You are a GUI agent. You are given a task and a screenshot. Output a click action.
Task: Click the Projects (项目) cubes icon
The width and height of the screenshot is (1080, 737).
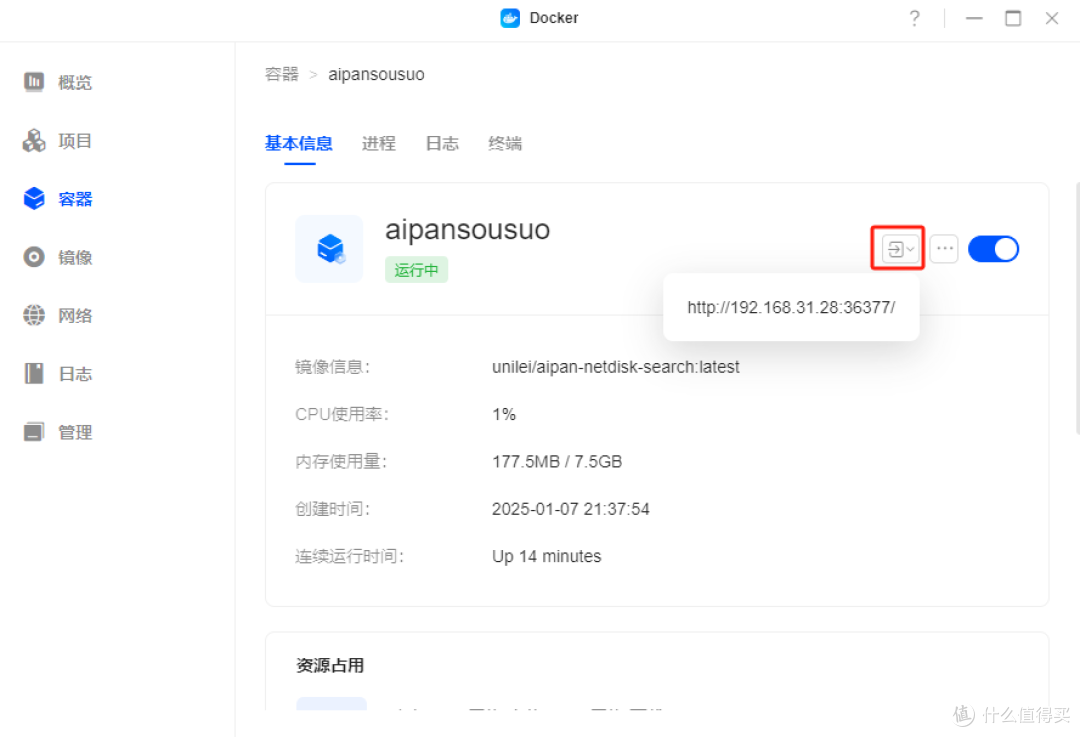[34, 141]
